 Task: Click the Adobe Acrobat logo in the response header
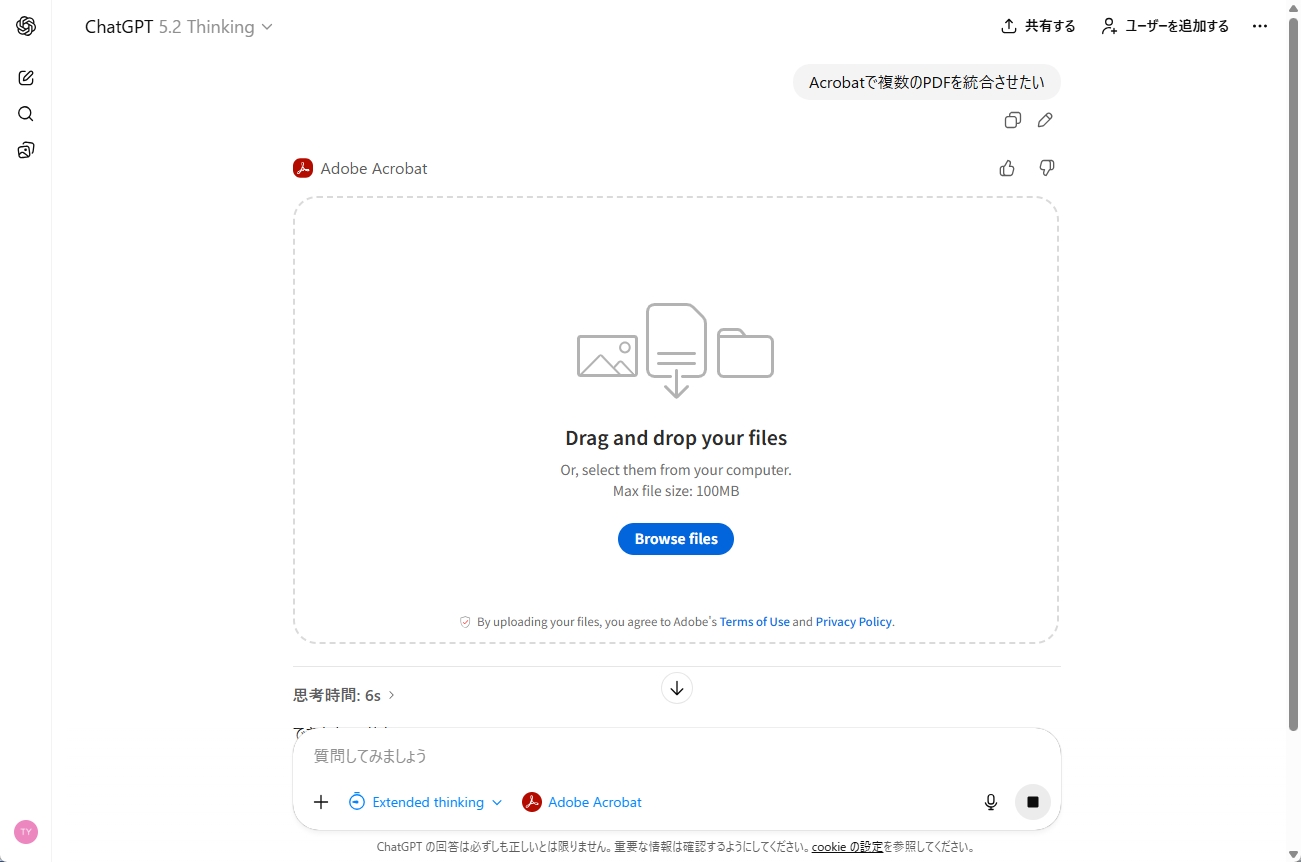pos(303,168)
